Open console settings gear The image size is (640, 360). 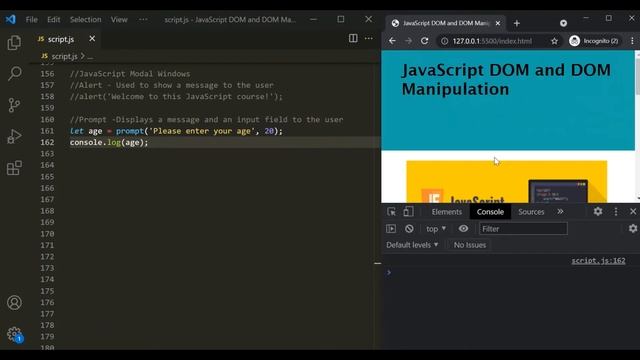633,229
